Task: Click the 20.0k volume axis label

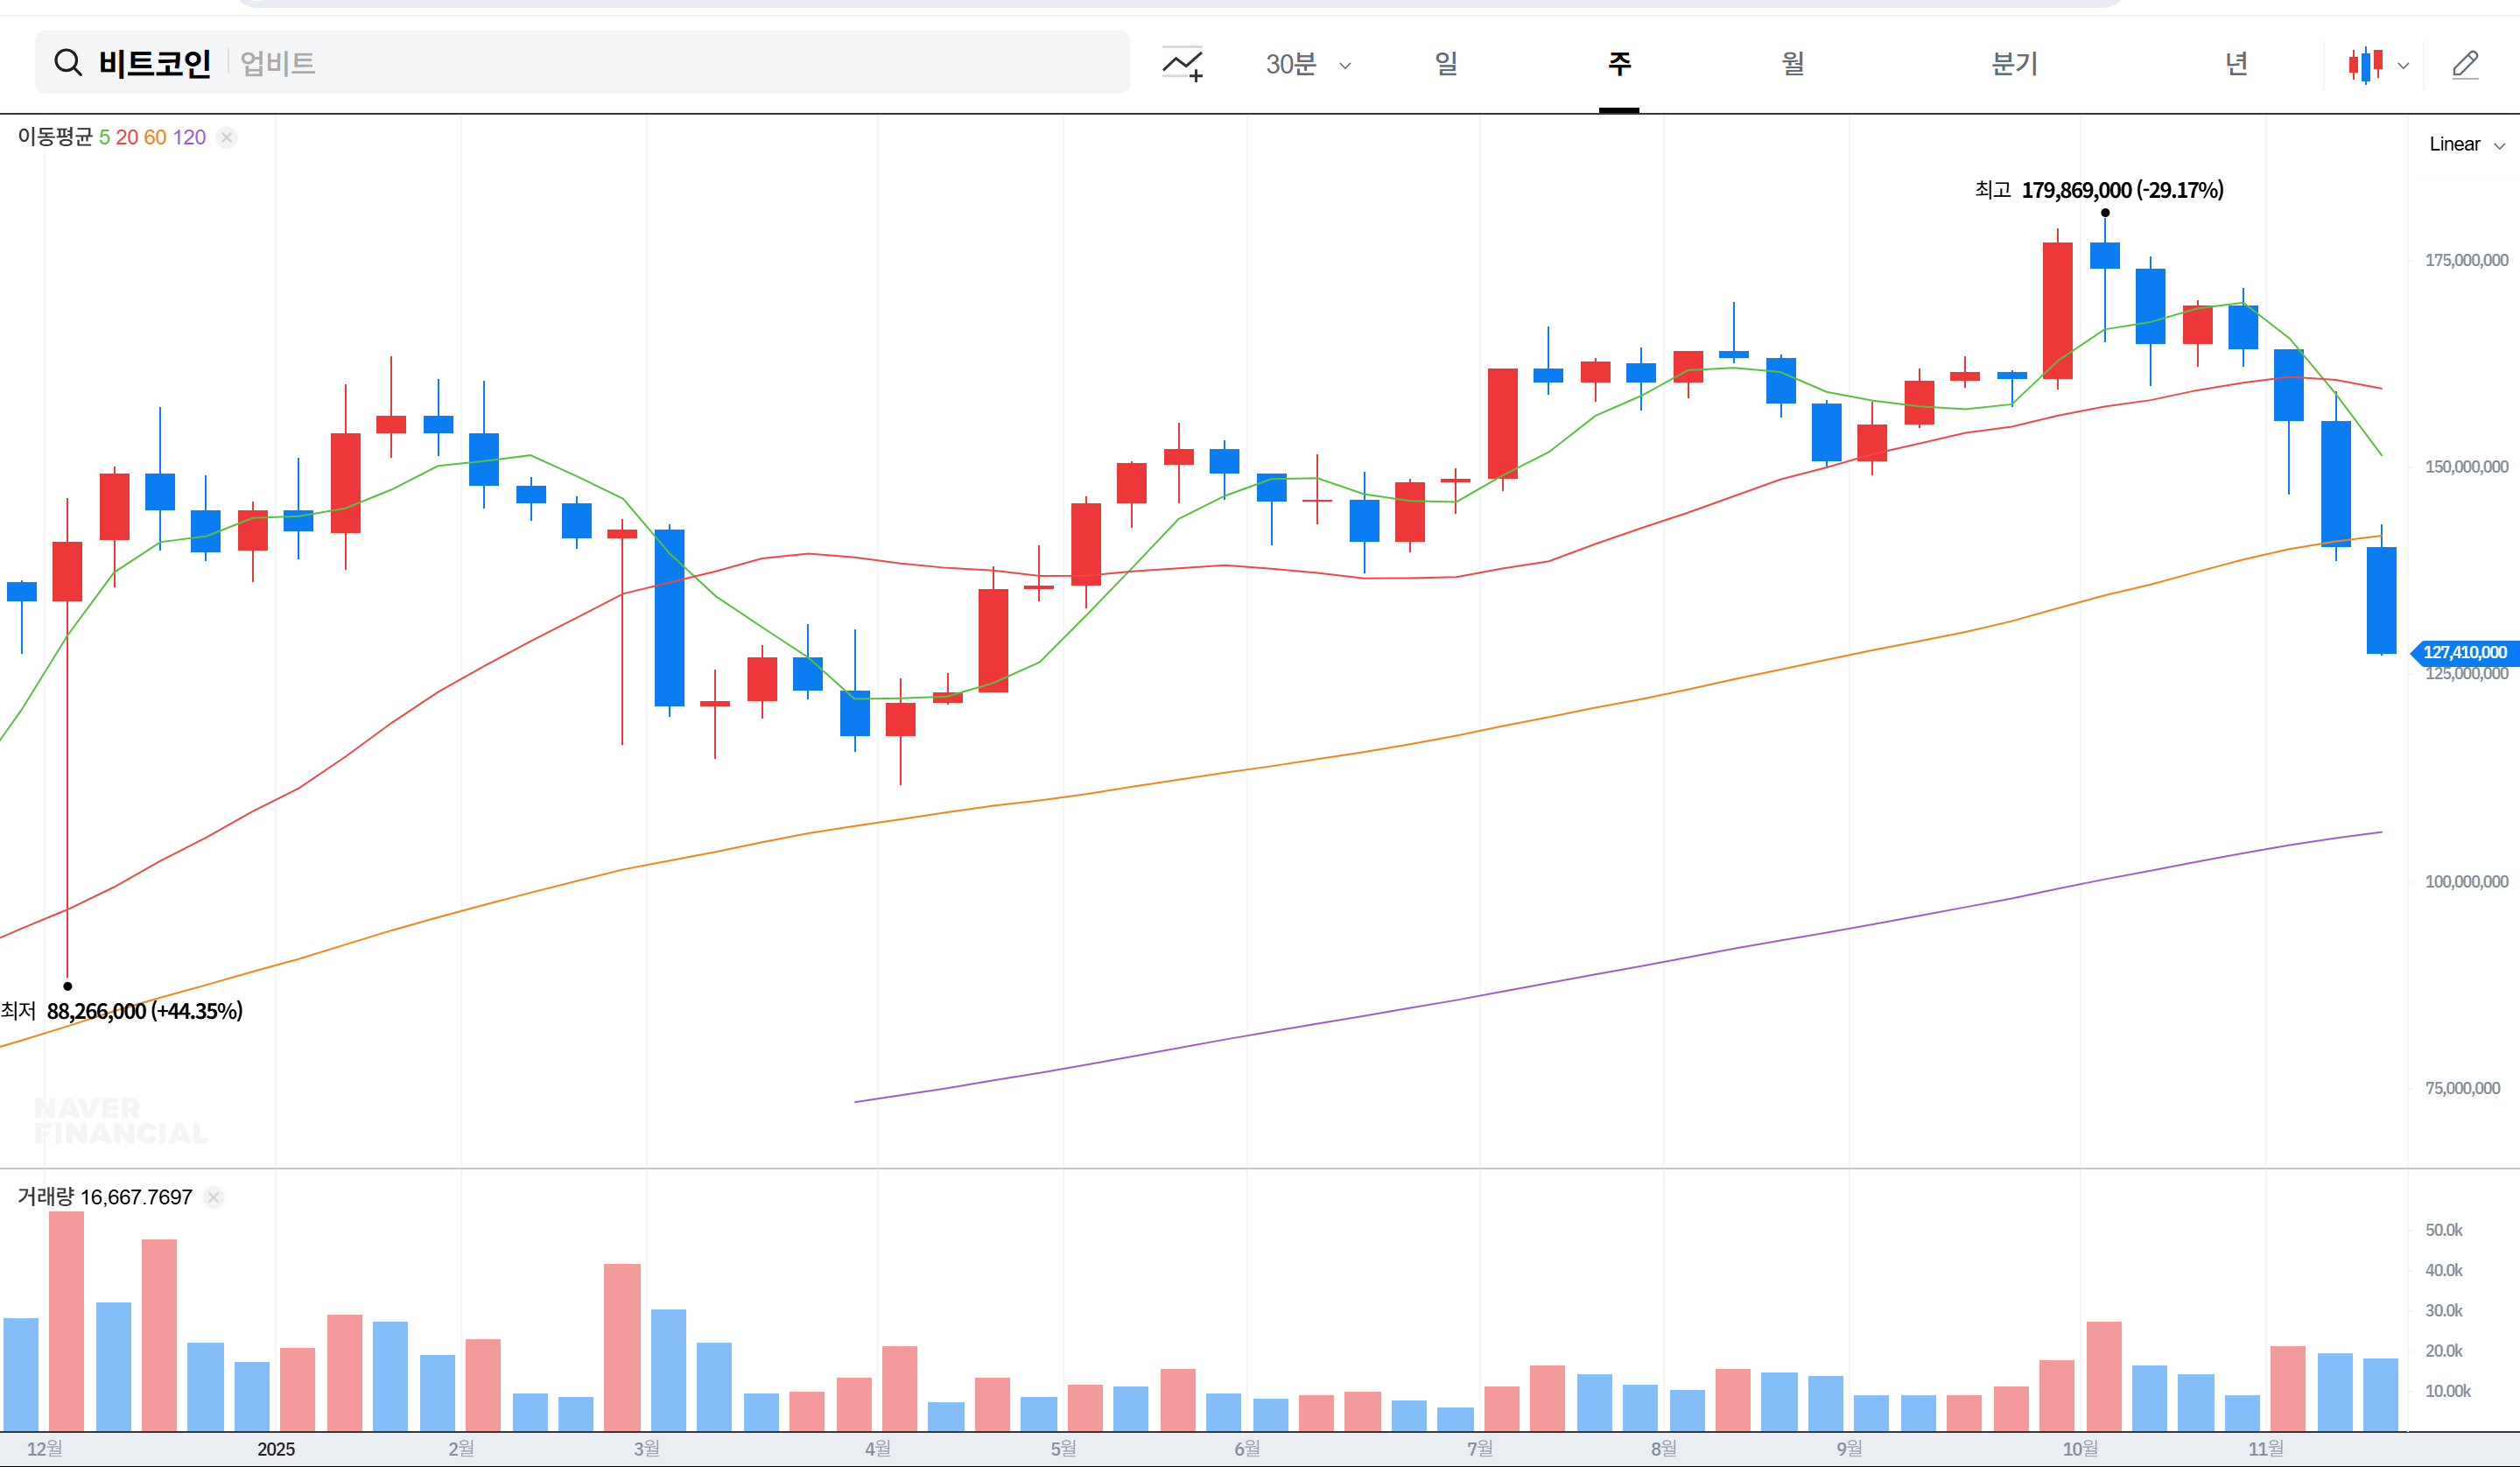Action: (x=2444, y=1351)
